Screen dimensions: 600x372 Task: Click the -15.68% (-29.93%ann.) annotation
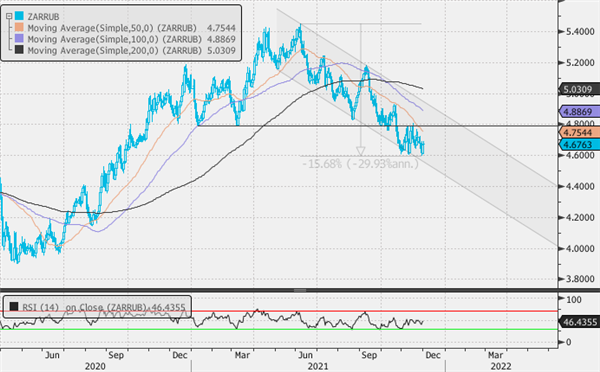pos(360,164)
